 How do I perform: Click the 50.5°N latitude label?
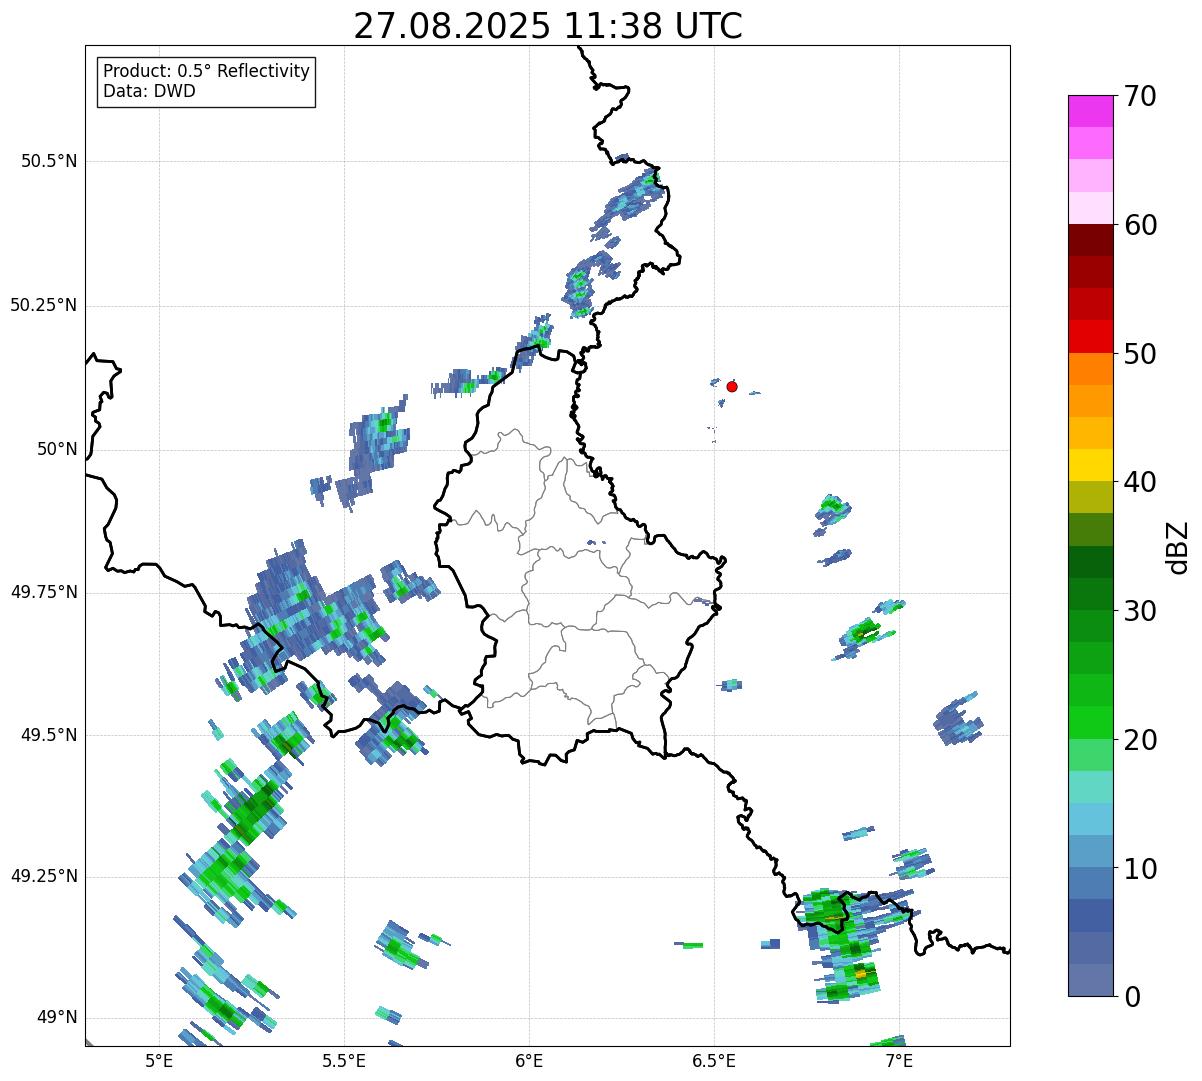(x=49, y=161)
